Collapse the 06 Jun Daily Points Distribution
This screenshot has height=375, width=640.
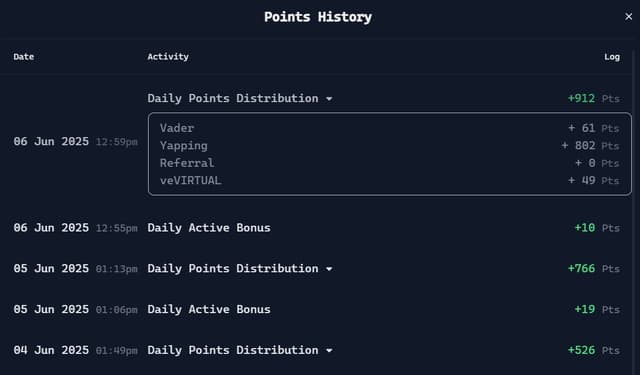tap(329, 99)
